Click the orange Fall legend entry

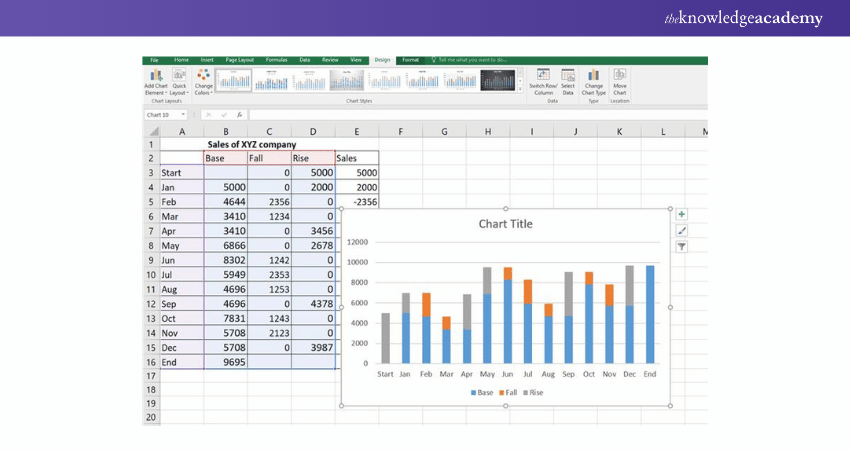pyautogui.click(x=507, y=393)
